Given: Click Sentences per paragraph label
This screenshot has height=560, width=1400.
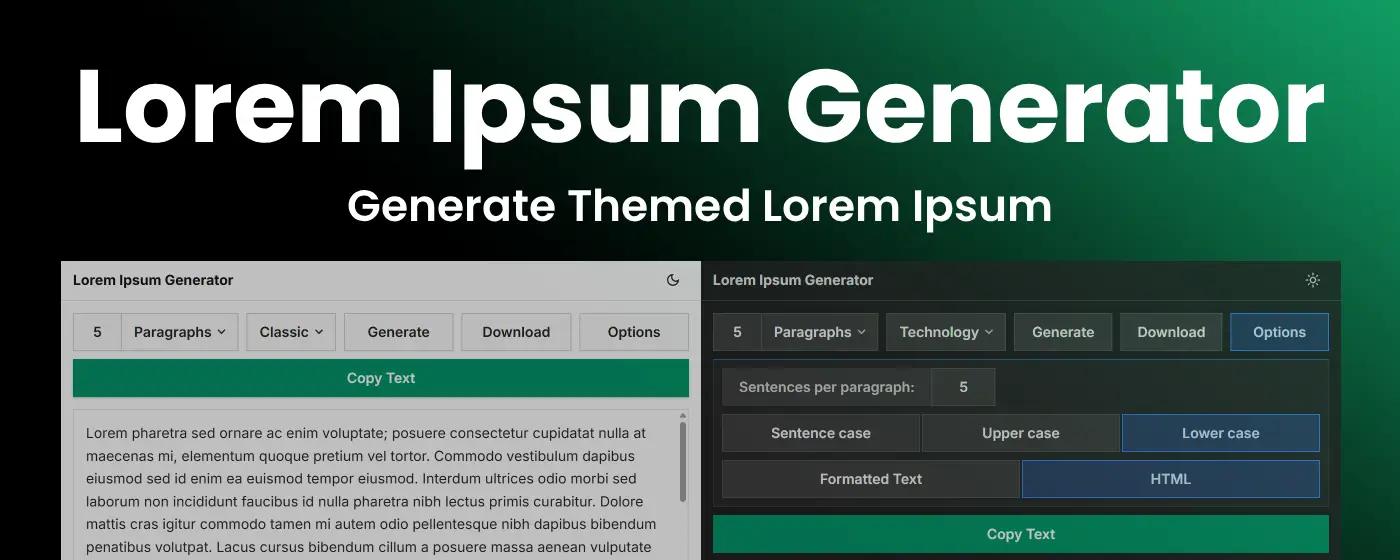Looking at the screenshot, I should (827, 387).
